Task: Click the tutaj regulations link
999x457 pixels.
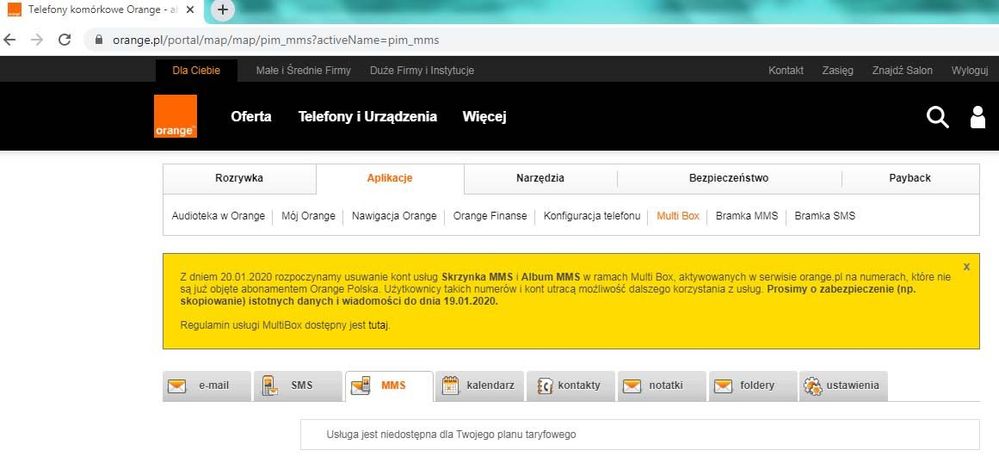Action: [378, 325]
